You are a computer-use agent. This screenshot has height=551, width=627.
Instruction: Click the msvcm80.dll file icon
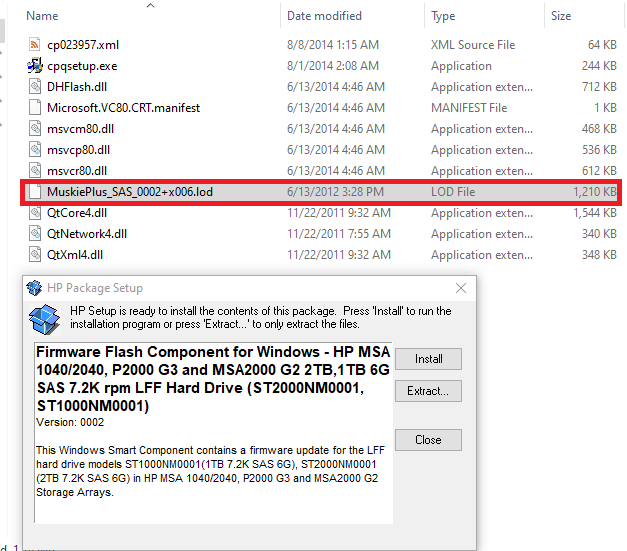35,129
